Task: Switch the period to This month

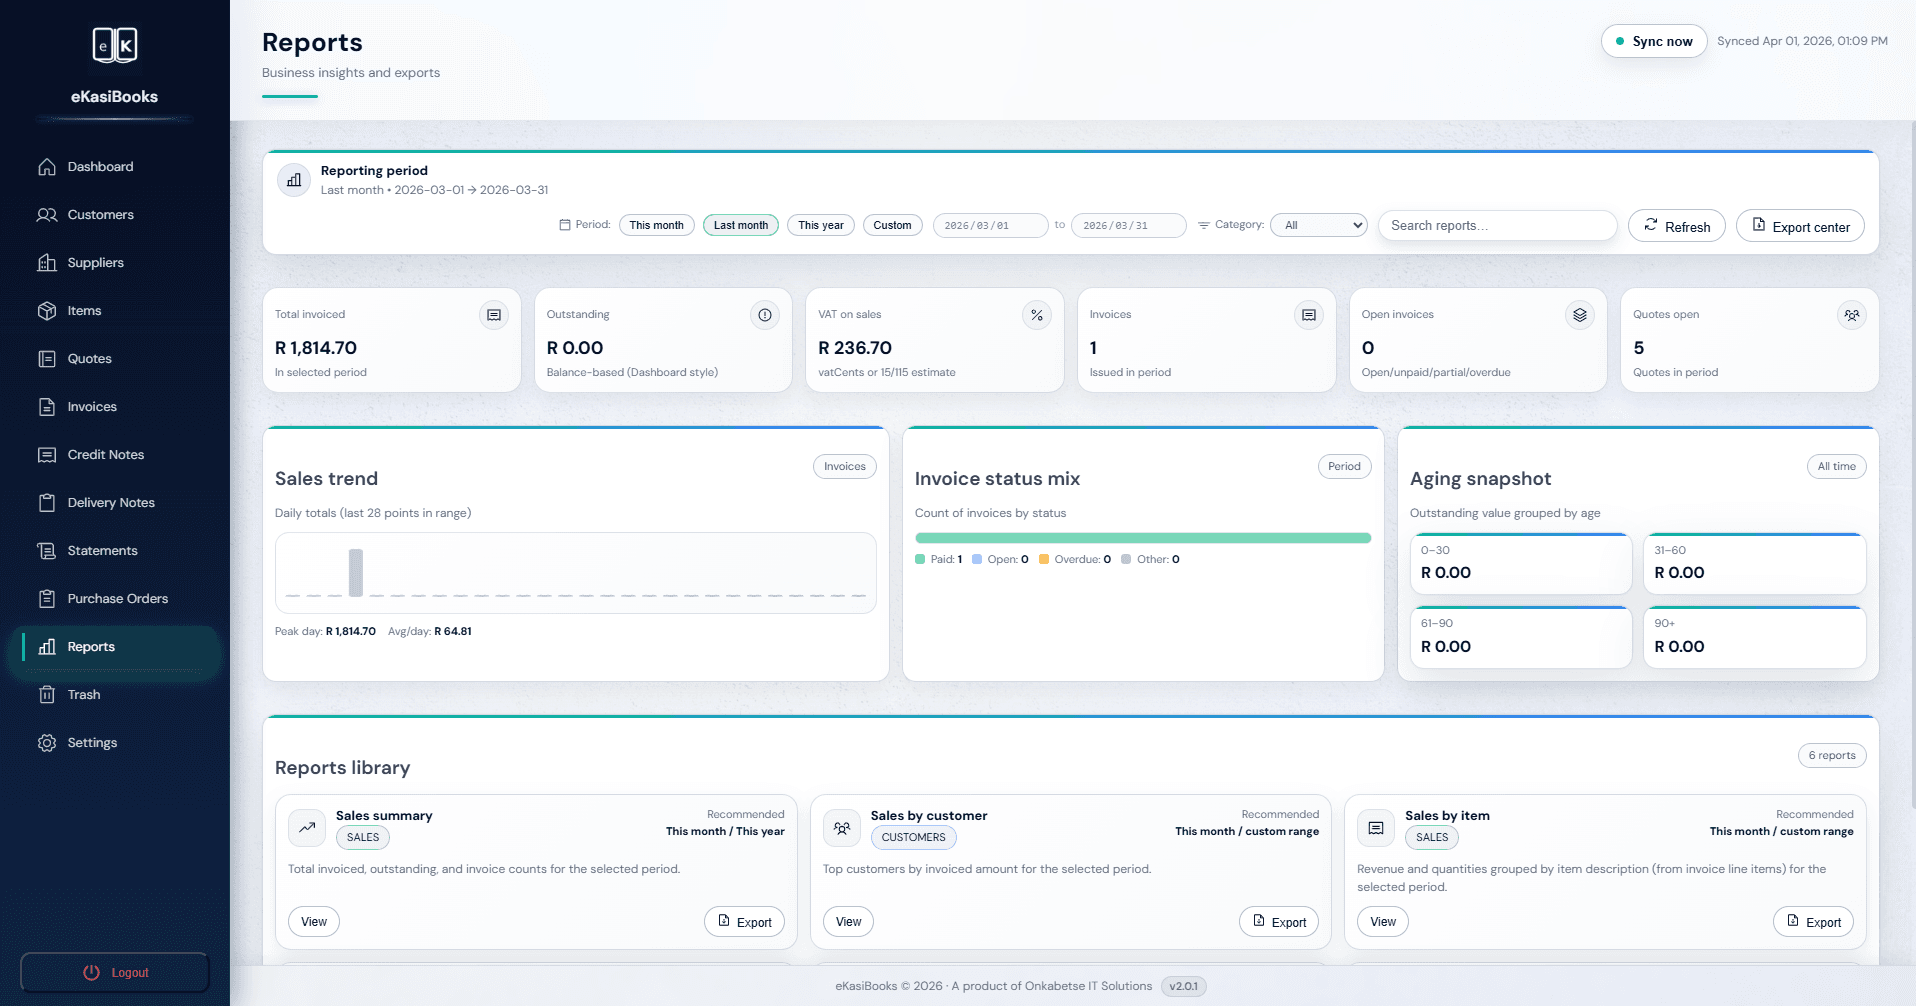Action: tap(656, 225)
